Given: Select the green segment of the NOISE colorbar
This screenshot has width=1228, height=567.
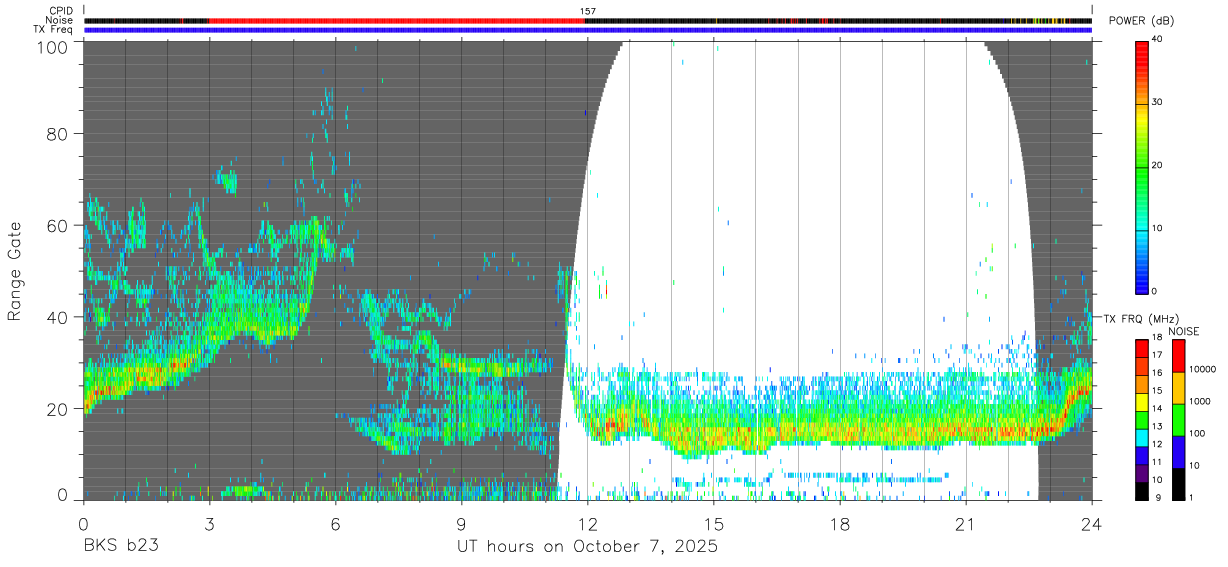Looking at the screenshot, I should coord(1179,420).
